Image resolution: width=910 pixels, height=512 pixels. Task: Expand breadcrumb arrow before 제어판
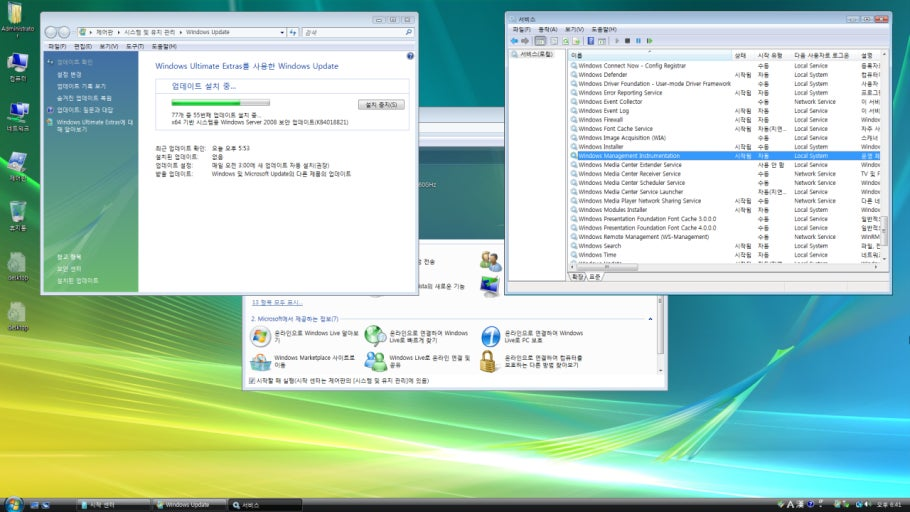(x=91, y=33)
